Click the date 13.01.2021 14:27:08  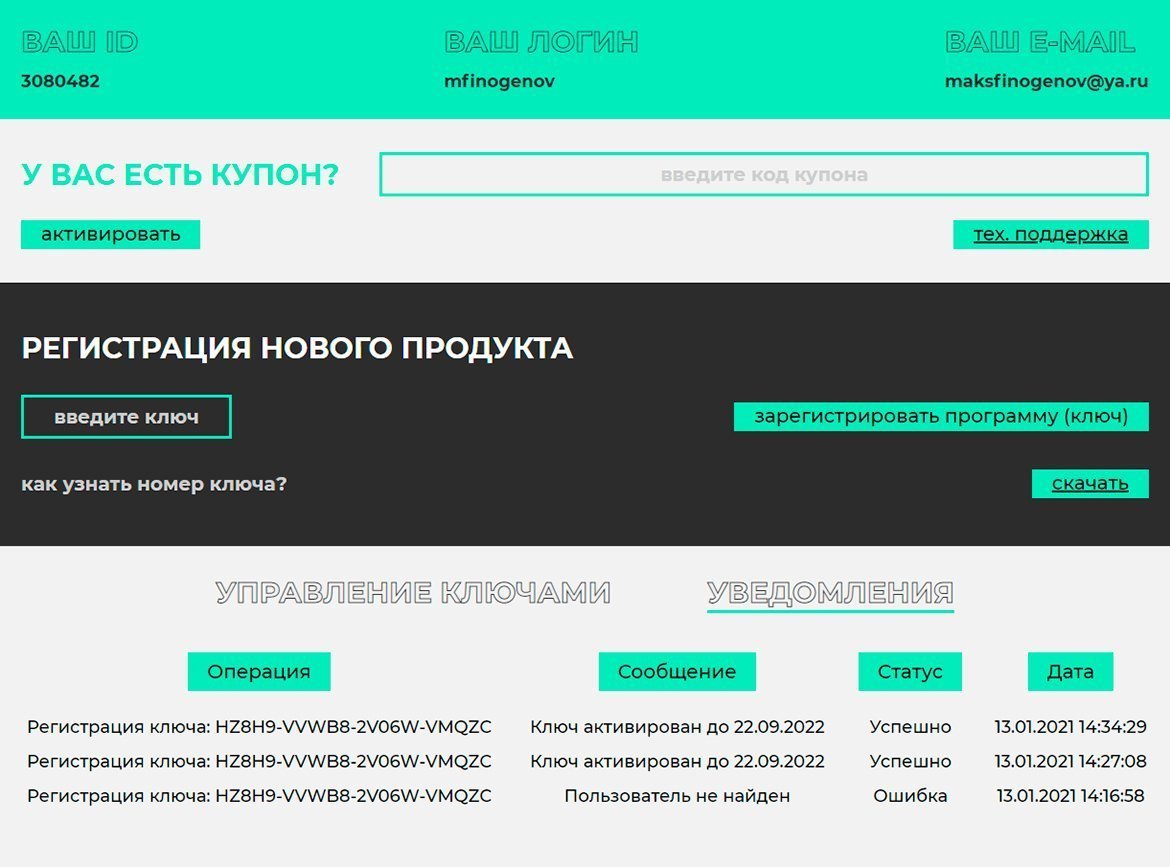point(1070,761)
